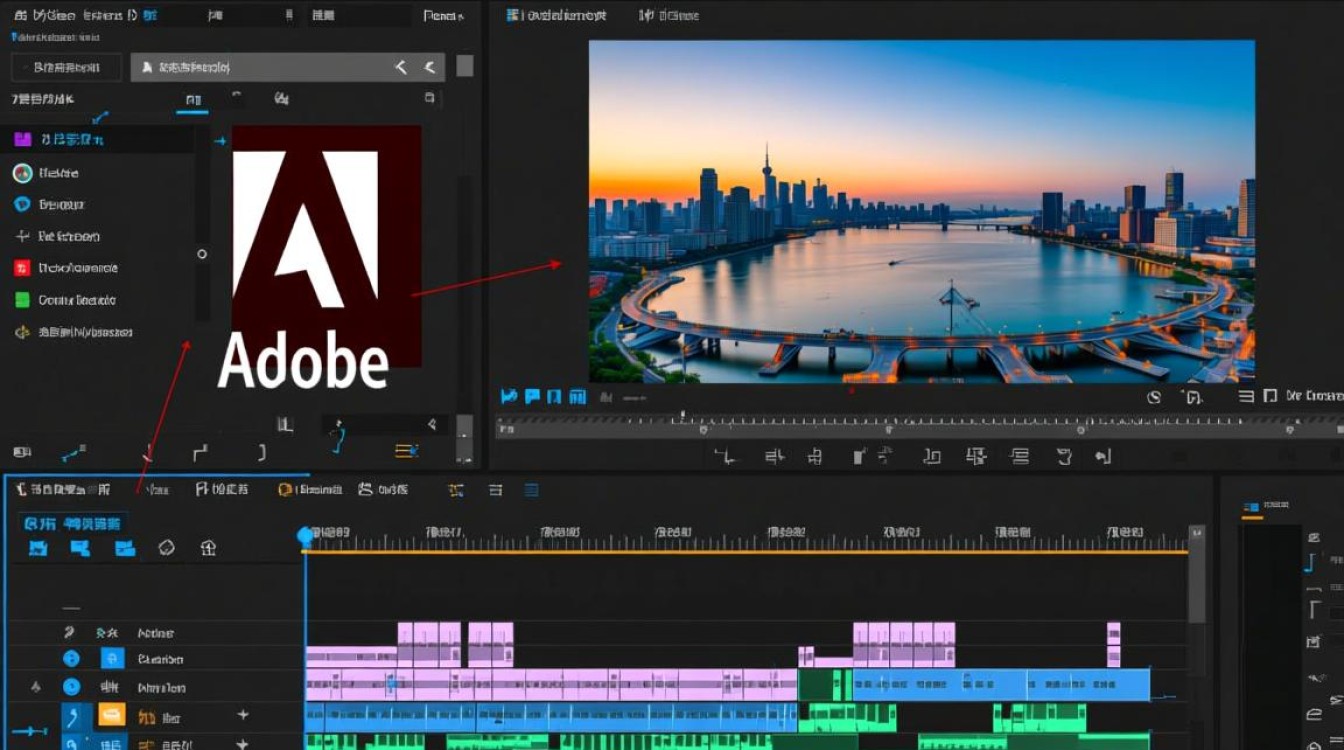Image resolution: width=1344 pixels, height=750 pixels.
Task: Click the green square icon in the left list
Action: click(22, 300)
